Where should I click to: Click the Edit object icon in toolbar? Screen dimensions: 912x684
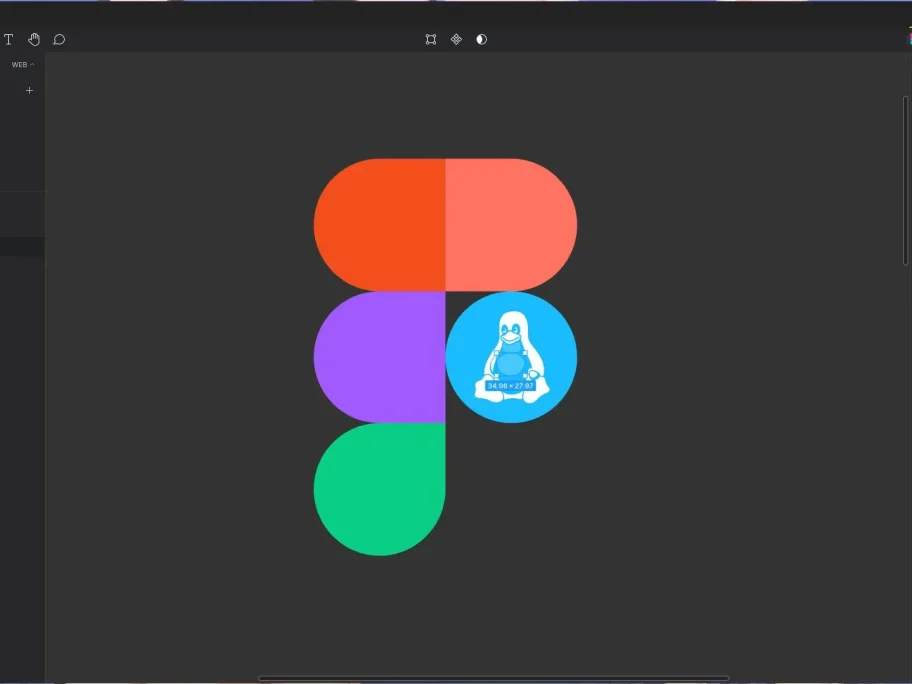click(431, 39)
